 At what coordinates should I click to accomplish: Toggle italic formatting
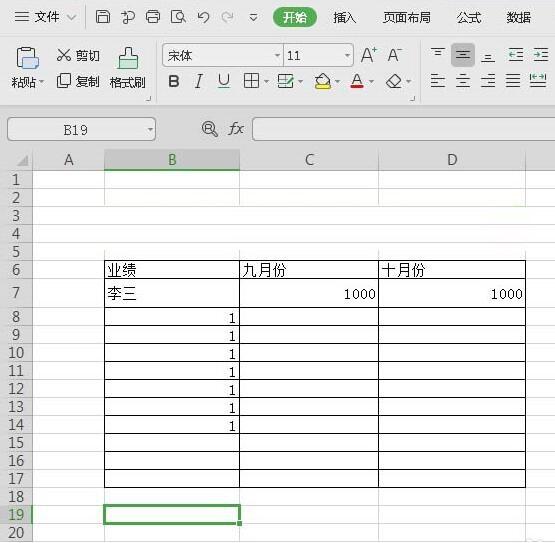point(199,81)
